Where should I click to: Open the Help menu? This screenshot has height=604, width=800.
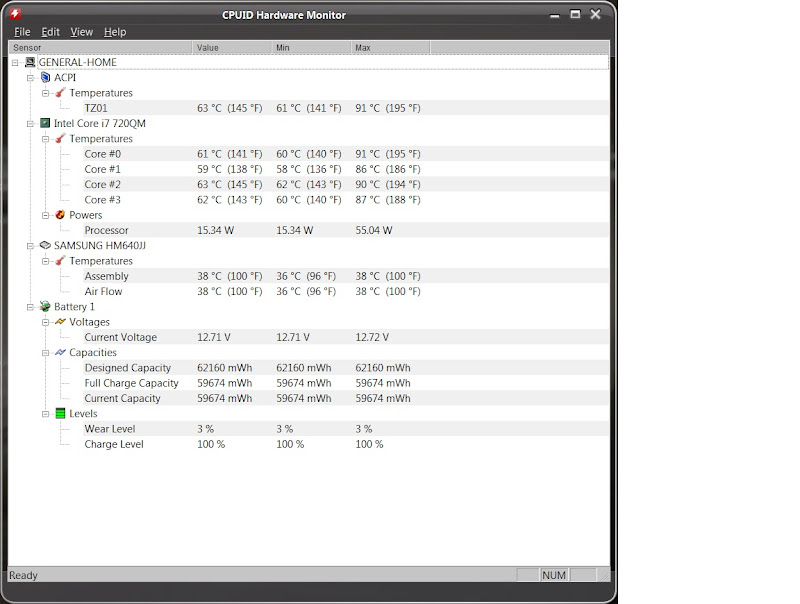115,32
